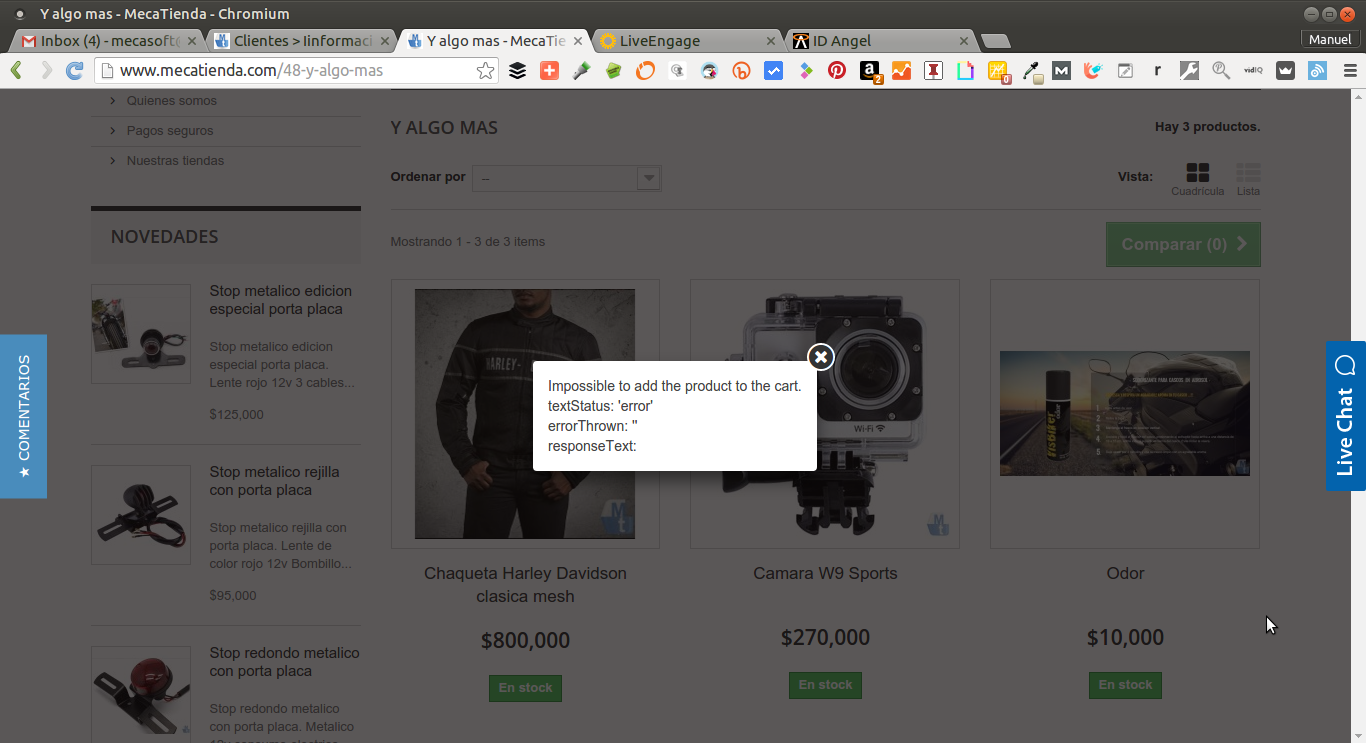Open the vidIQ extension
This screenshot has height=743, width=1366.
[x=1253, y=71]
